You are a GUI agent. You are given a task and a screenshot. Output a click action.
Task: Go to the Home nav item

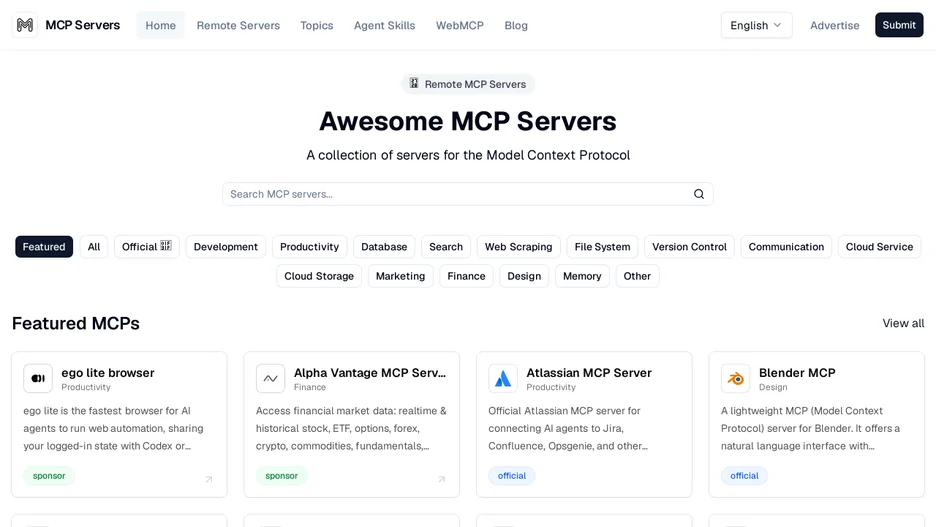pos(161,25)
